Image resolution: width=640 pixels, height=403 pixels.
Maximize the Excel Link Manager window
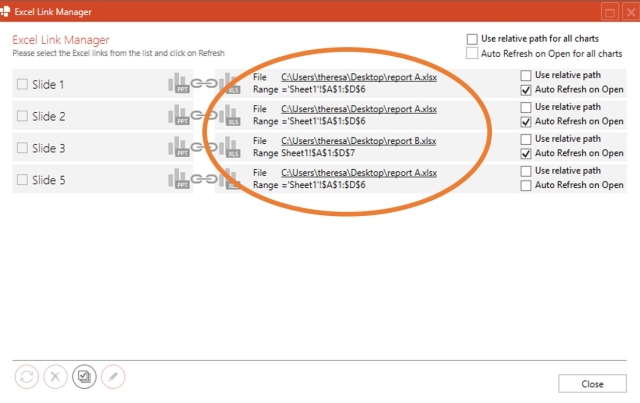[609, 12]
